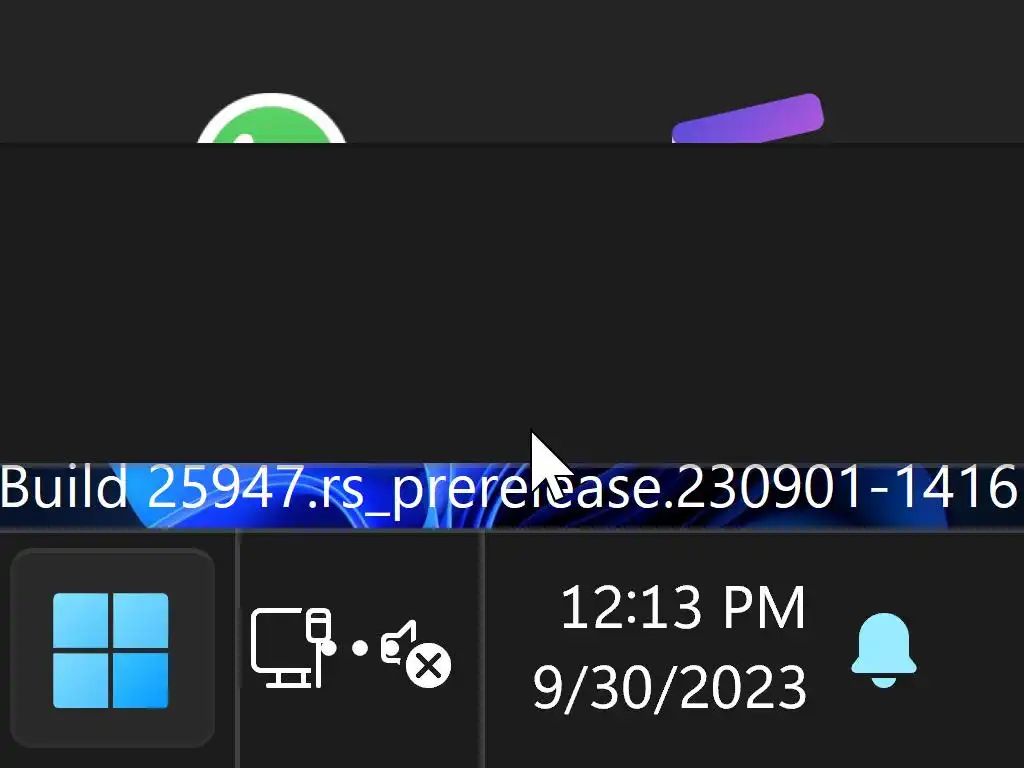Click the X badge on the speaker icon
Screen dimensions: 1024x768
click(x=429, y=667)
